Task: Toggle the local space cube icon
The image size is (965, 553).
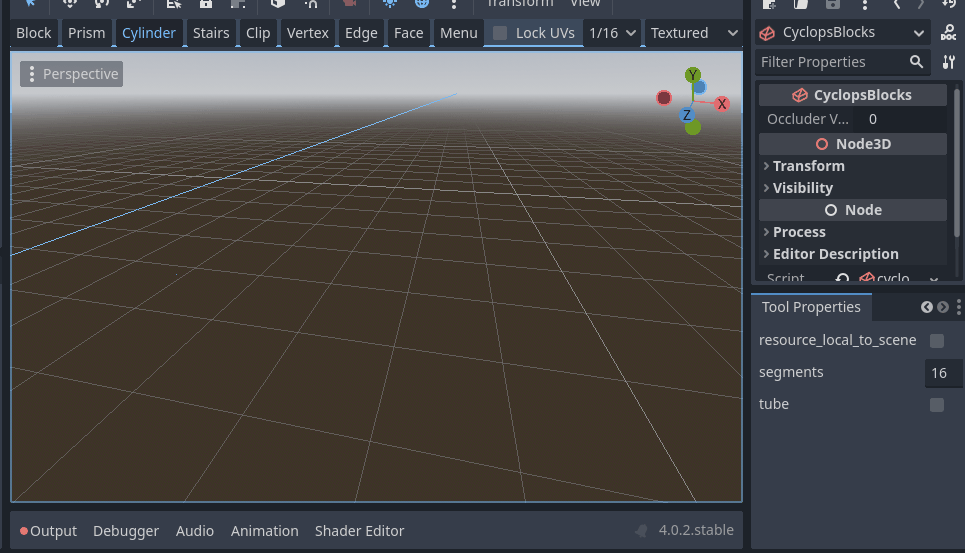Action: coord(278,4)
